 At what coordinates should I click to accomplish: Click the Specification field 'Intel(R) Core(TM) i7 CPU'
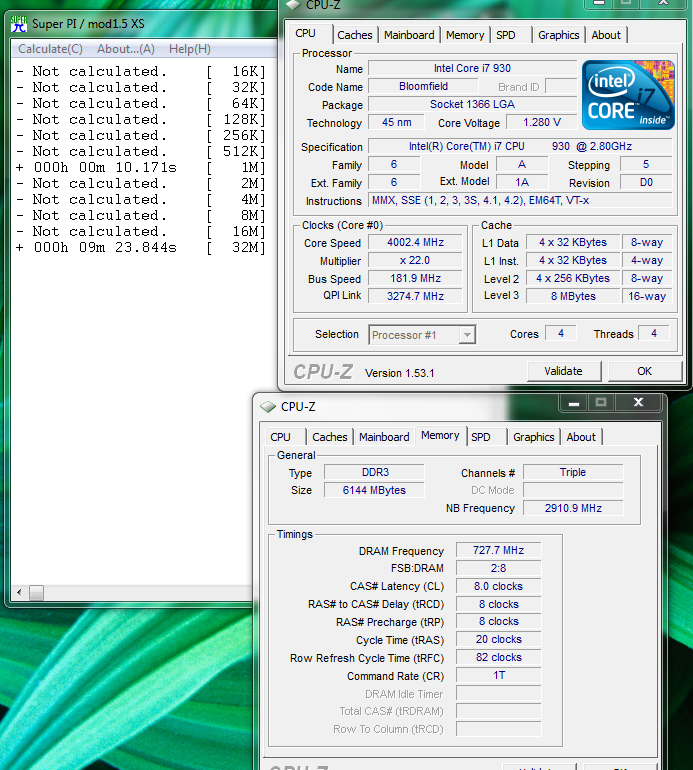(x=520, y=146)
